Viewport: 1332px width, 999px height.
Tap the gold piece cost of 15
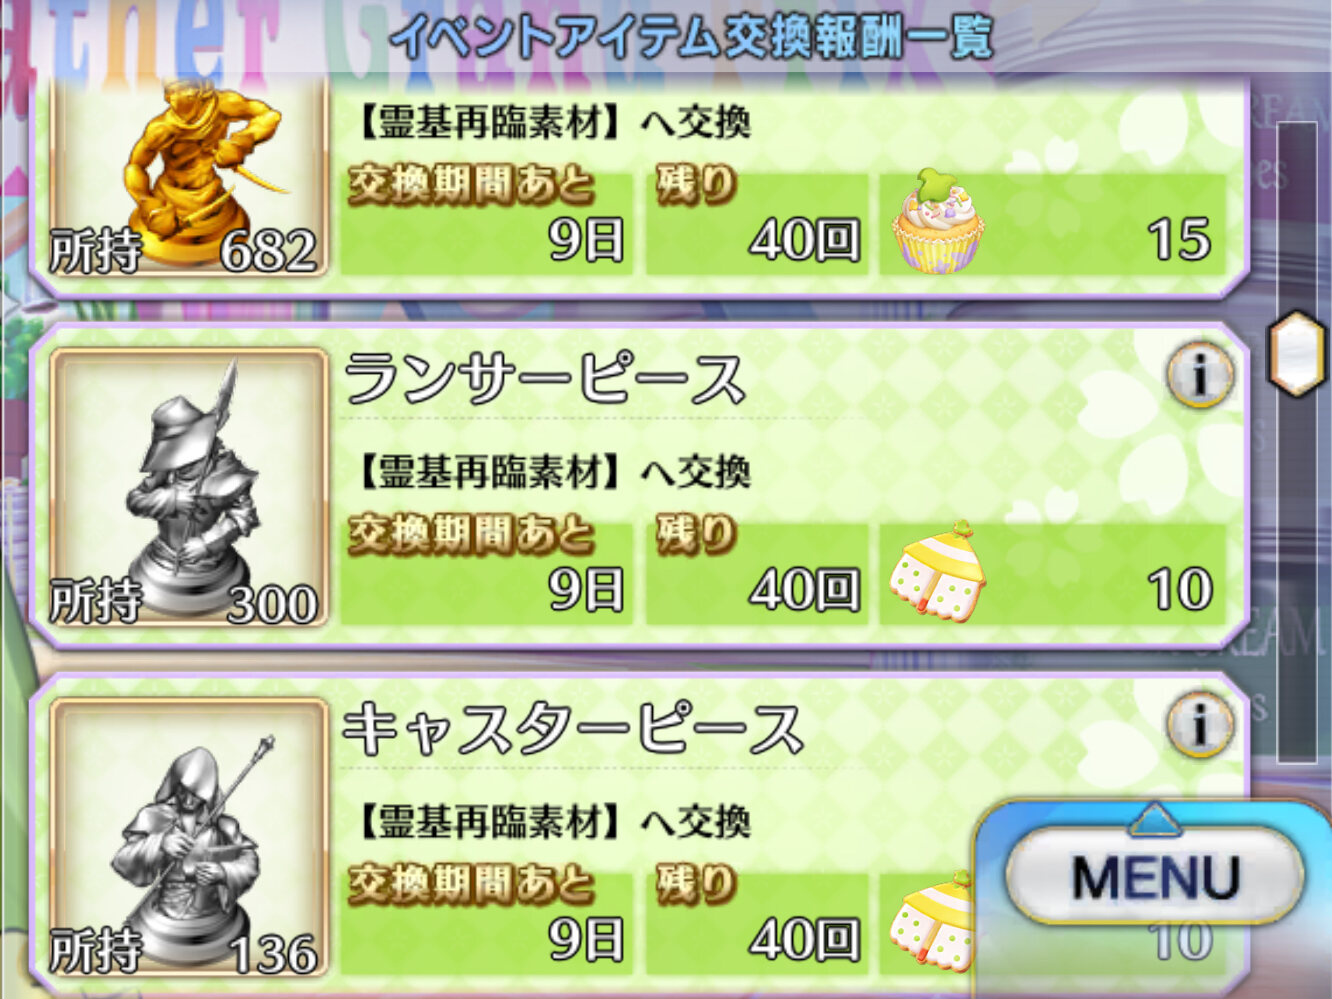point(1180,239)
